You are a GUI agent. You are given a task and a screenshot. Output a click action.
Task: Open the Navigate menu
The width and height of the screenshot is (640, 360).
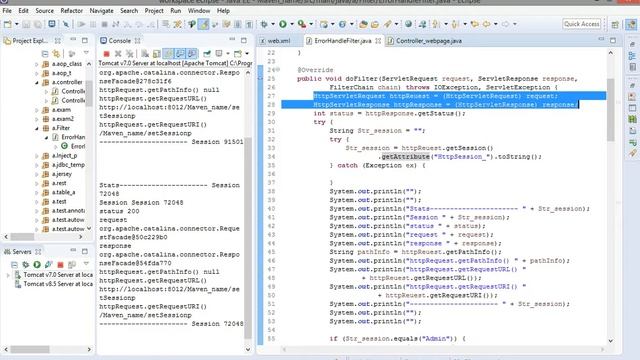pos(101,11)
